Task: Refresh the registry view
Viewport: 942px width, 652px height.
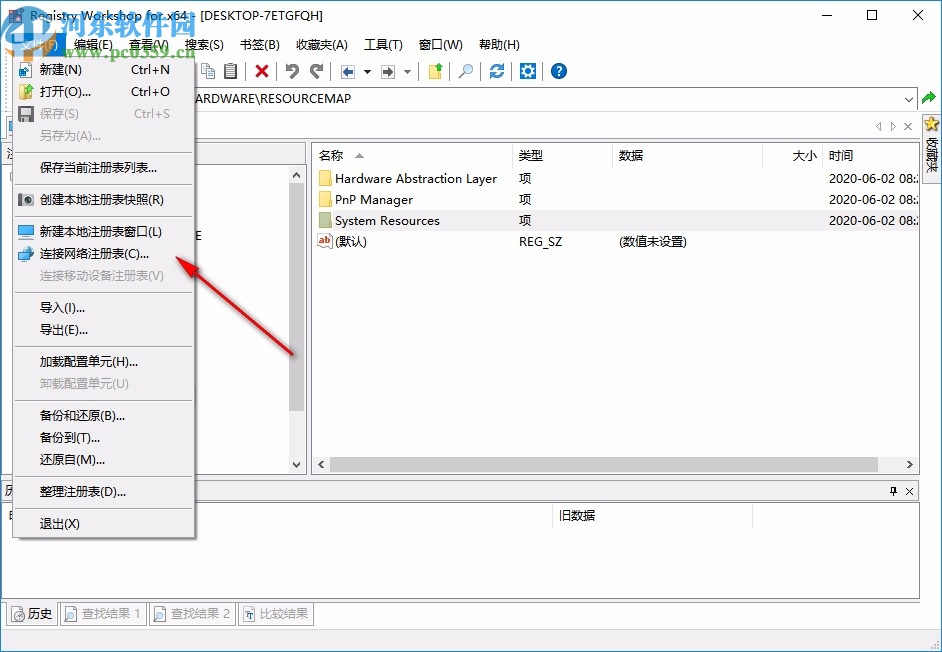Action: tap(497, 71)
